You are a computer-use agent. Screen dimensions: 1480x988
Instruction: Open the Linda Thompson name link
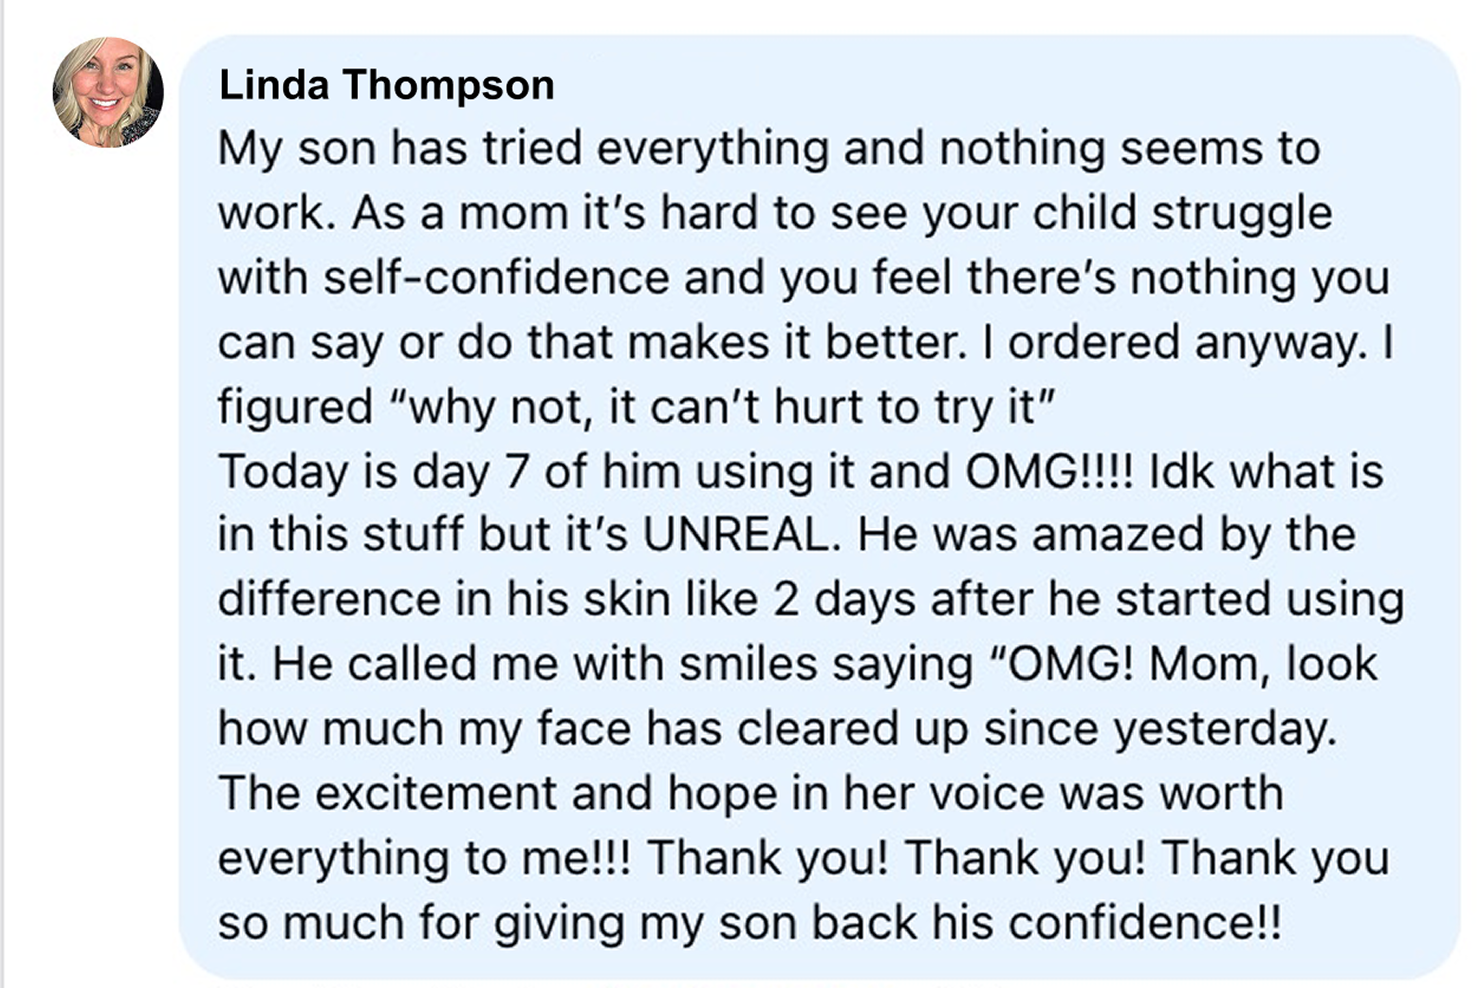386,85
